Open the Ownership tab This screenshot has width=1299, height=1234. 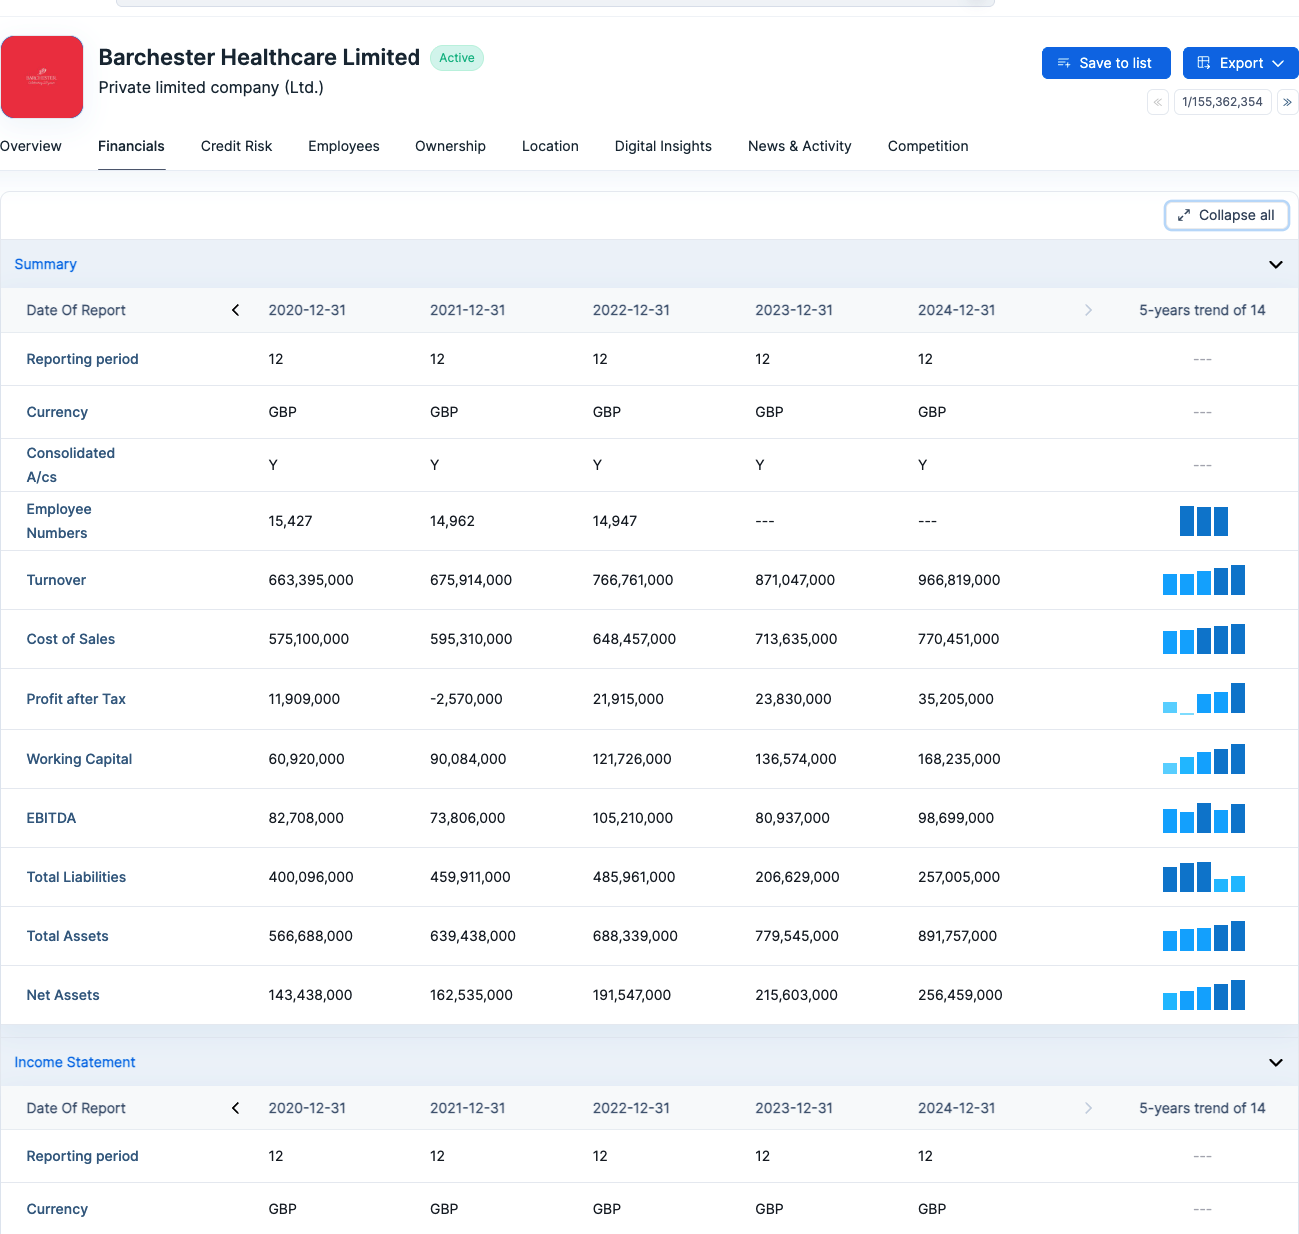450,146
